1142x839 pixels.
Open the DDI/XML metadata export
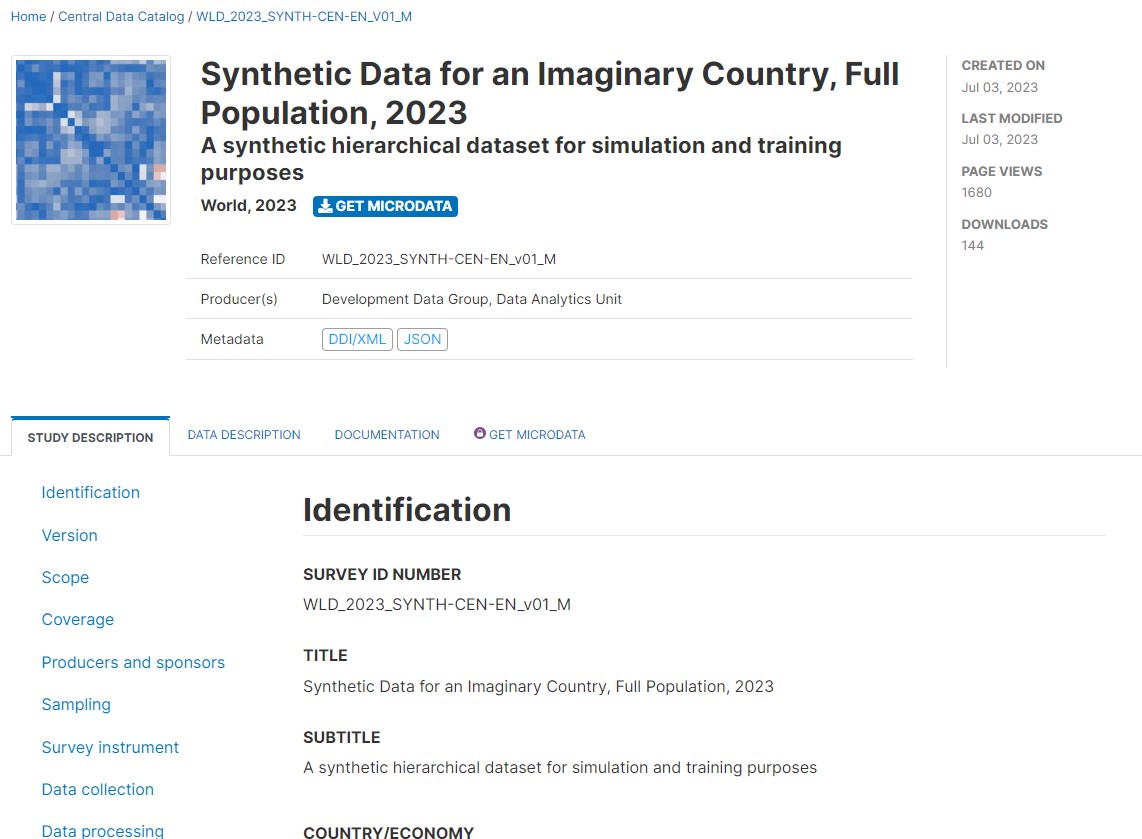357,339
